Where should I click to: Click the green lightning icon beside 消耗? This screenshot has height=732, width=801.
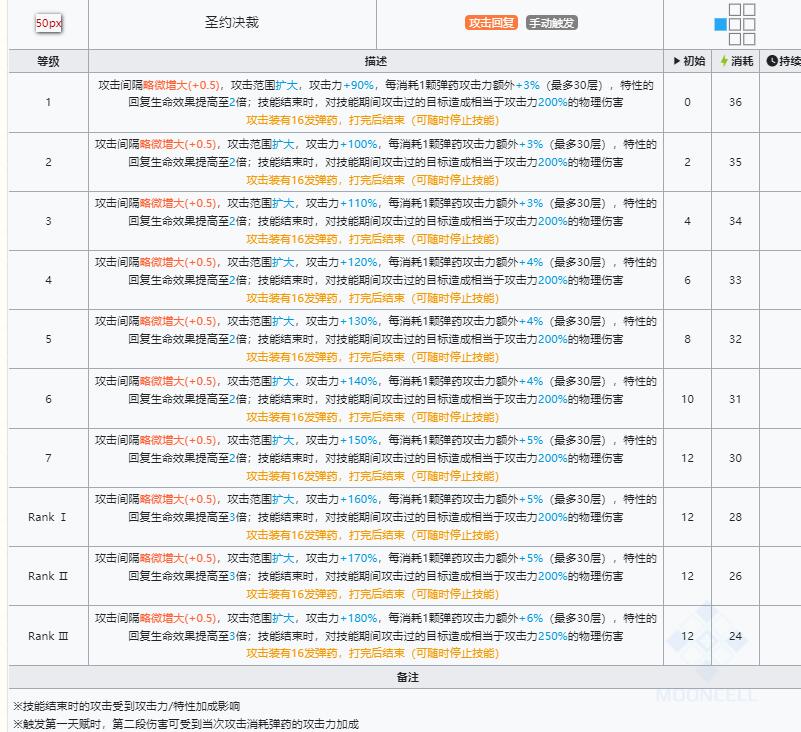[x=724, y=61]
